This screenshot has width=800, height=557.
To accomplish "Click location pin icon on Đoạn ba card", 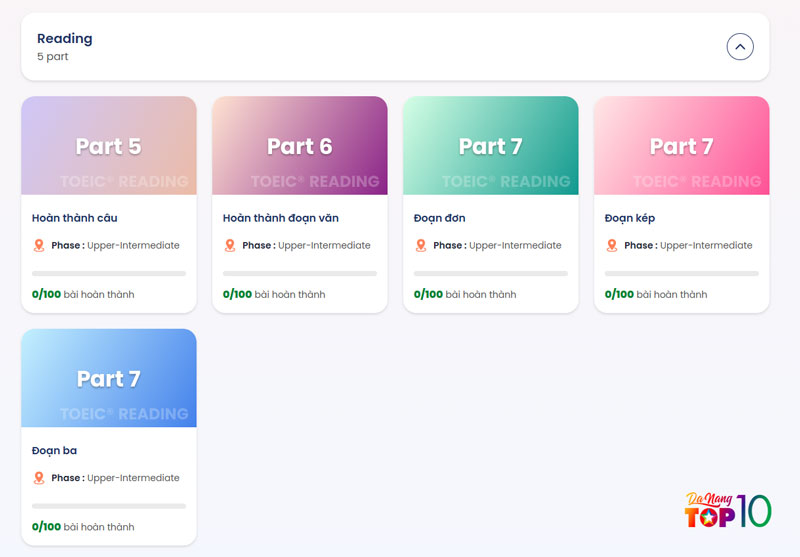I will (x=39, y=478).
